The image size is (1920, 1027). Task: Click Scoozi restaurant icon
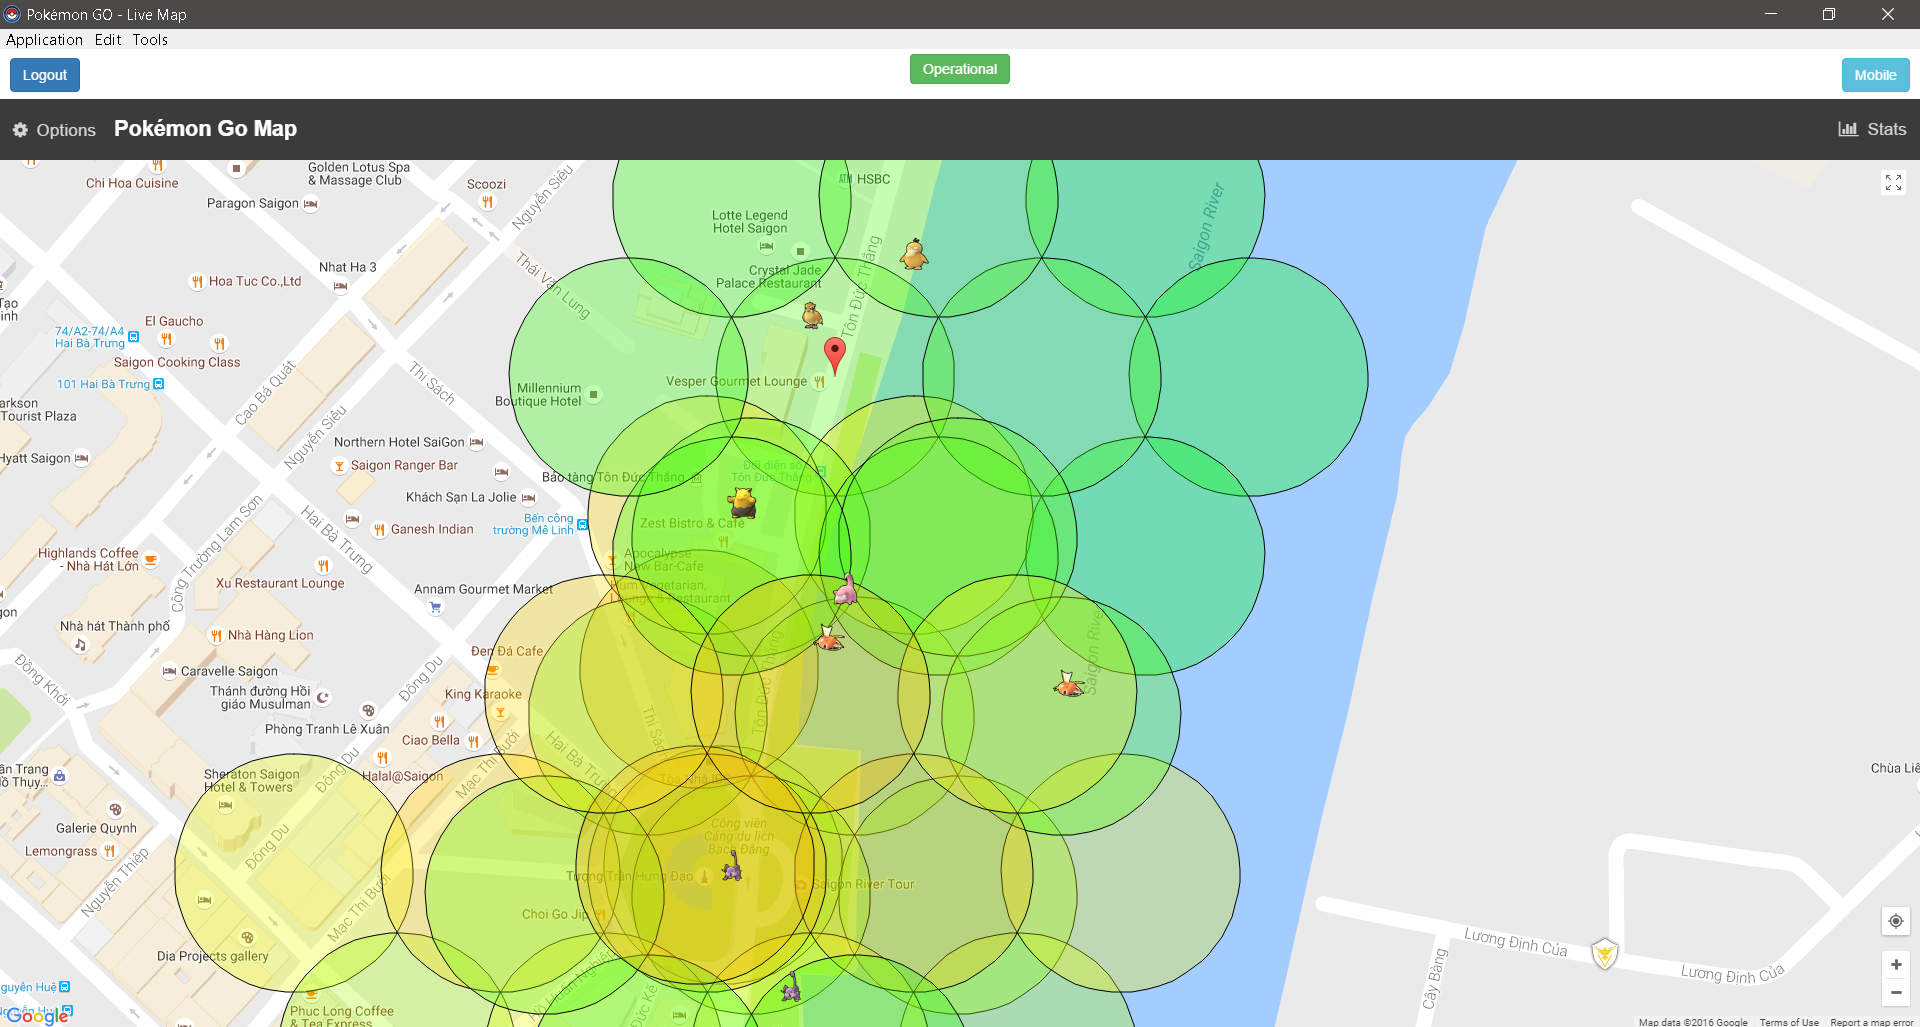(x=487, y=202)
